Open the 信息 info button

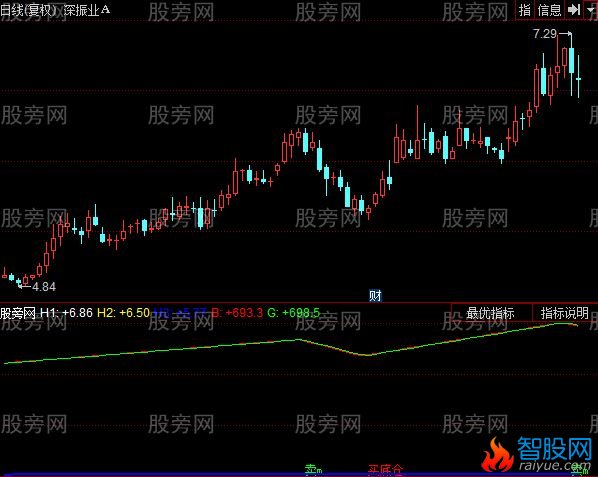pos(549,10)
